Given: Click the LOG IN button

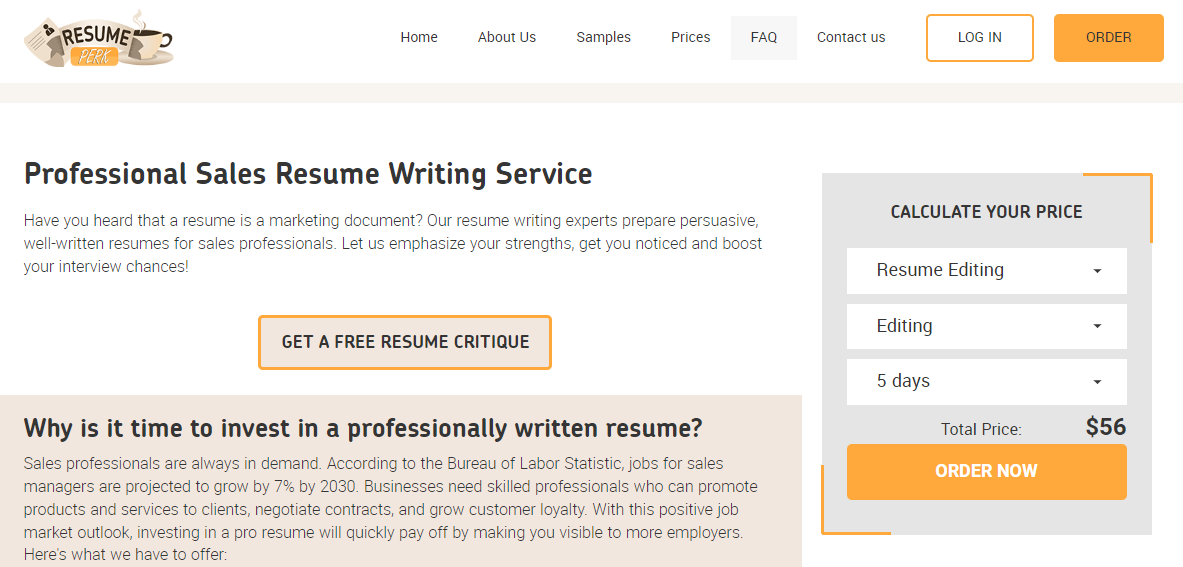Looking at the screenshot, I should [979, 38].
